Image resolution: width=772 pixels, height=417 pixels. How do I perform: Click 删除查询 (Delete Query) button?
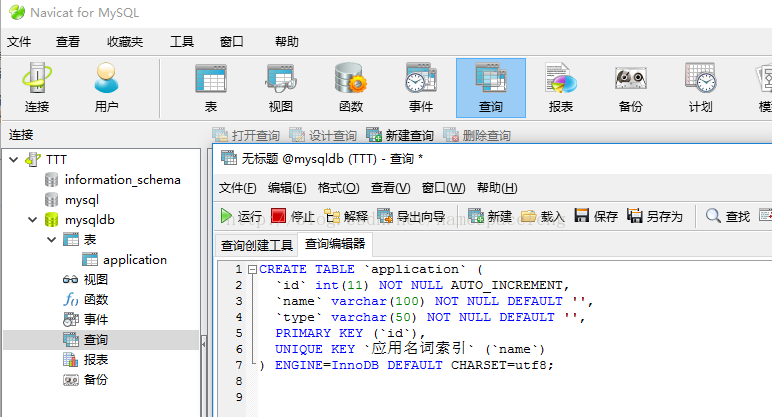pos(477,135)
